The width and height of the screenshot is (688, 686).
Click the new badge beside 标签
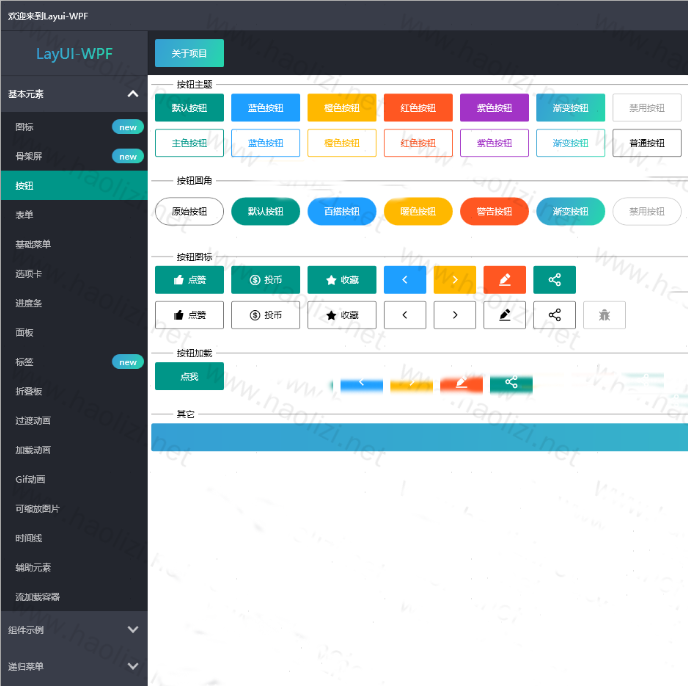tap(128, 362)
